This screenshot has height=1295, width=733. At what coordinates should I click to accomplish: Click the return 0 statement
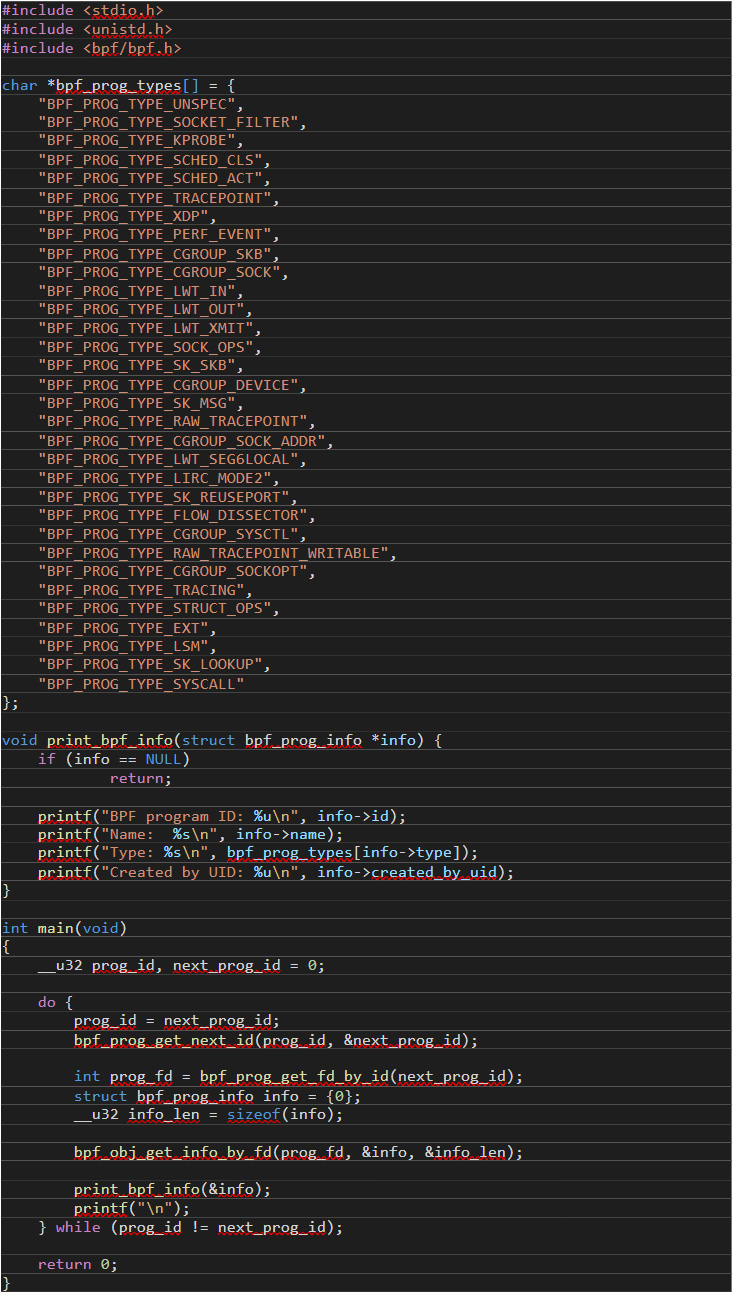(77, 1264)
